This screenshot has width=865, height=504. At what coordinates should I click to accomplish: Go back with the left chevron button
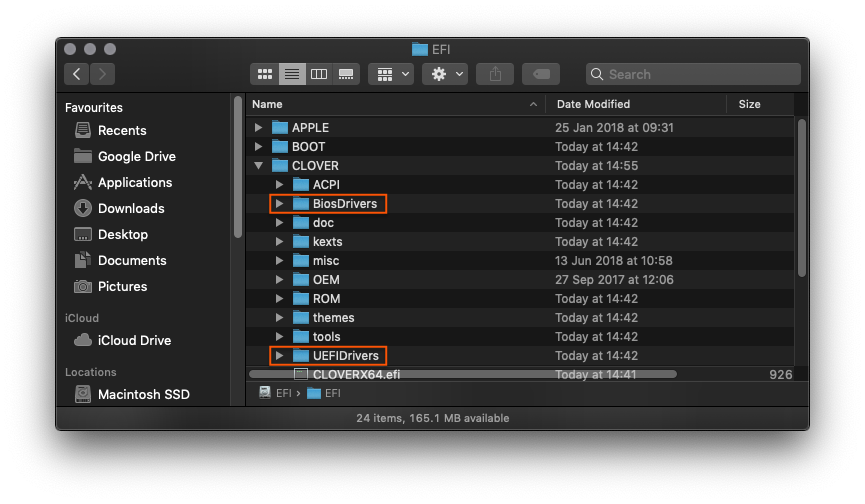(77, 74)
